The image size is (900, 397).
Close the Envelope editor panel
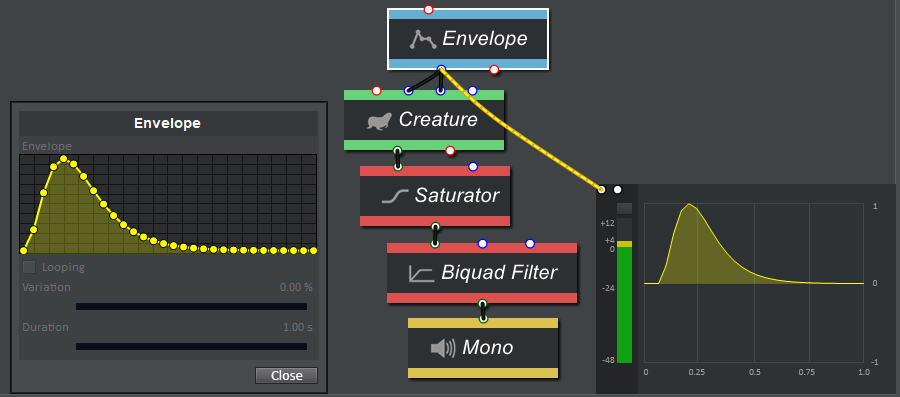coord(286,375)
